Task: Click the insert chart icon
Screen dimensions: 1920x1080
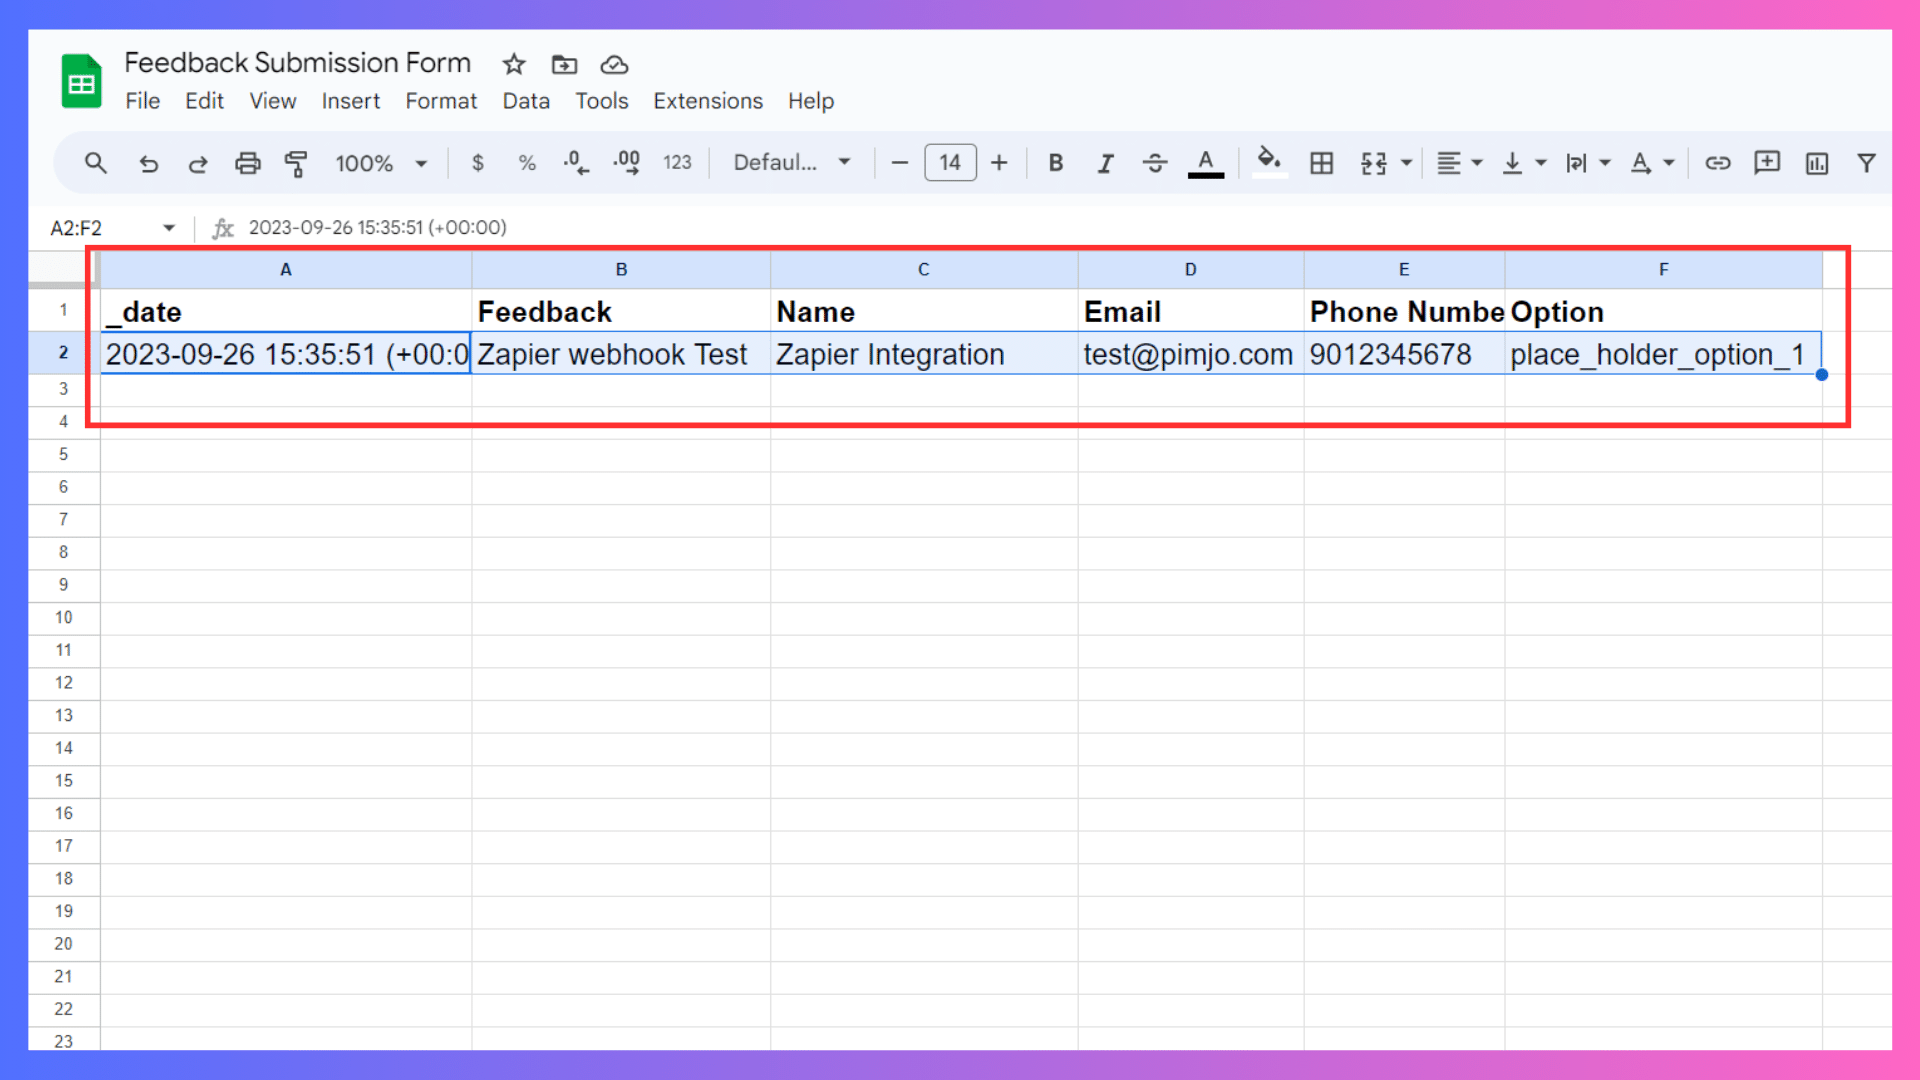Action: coord(1817,163)
